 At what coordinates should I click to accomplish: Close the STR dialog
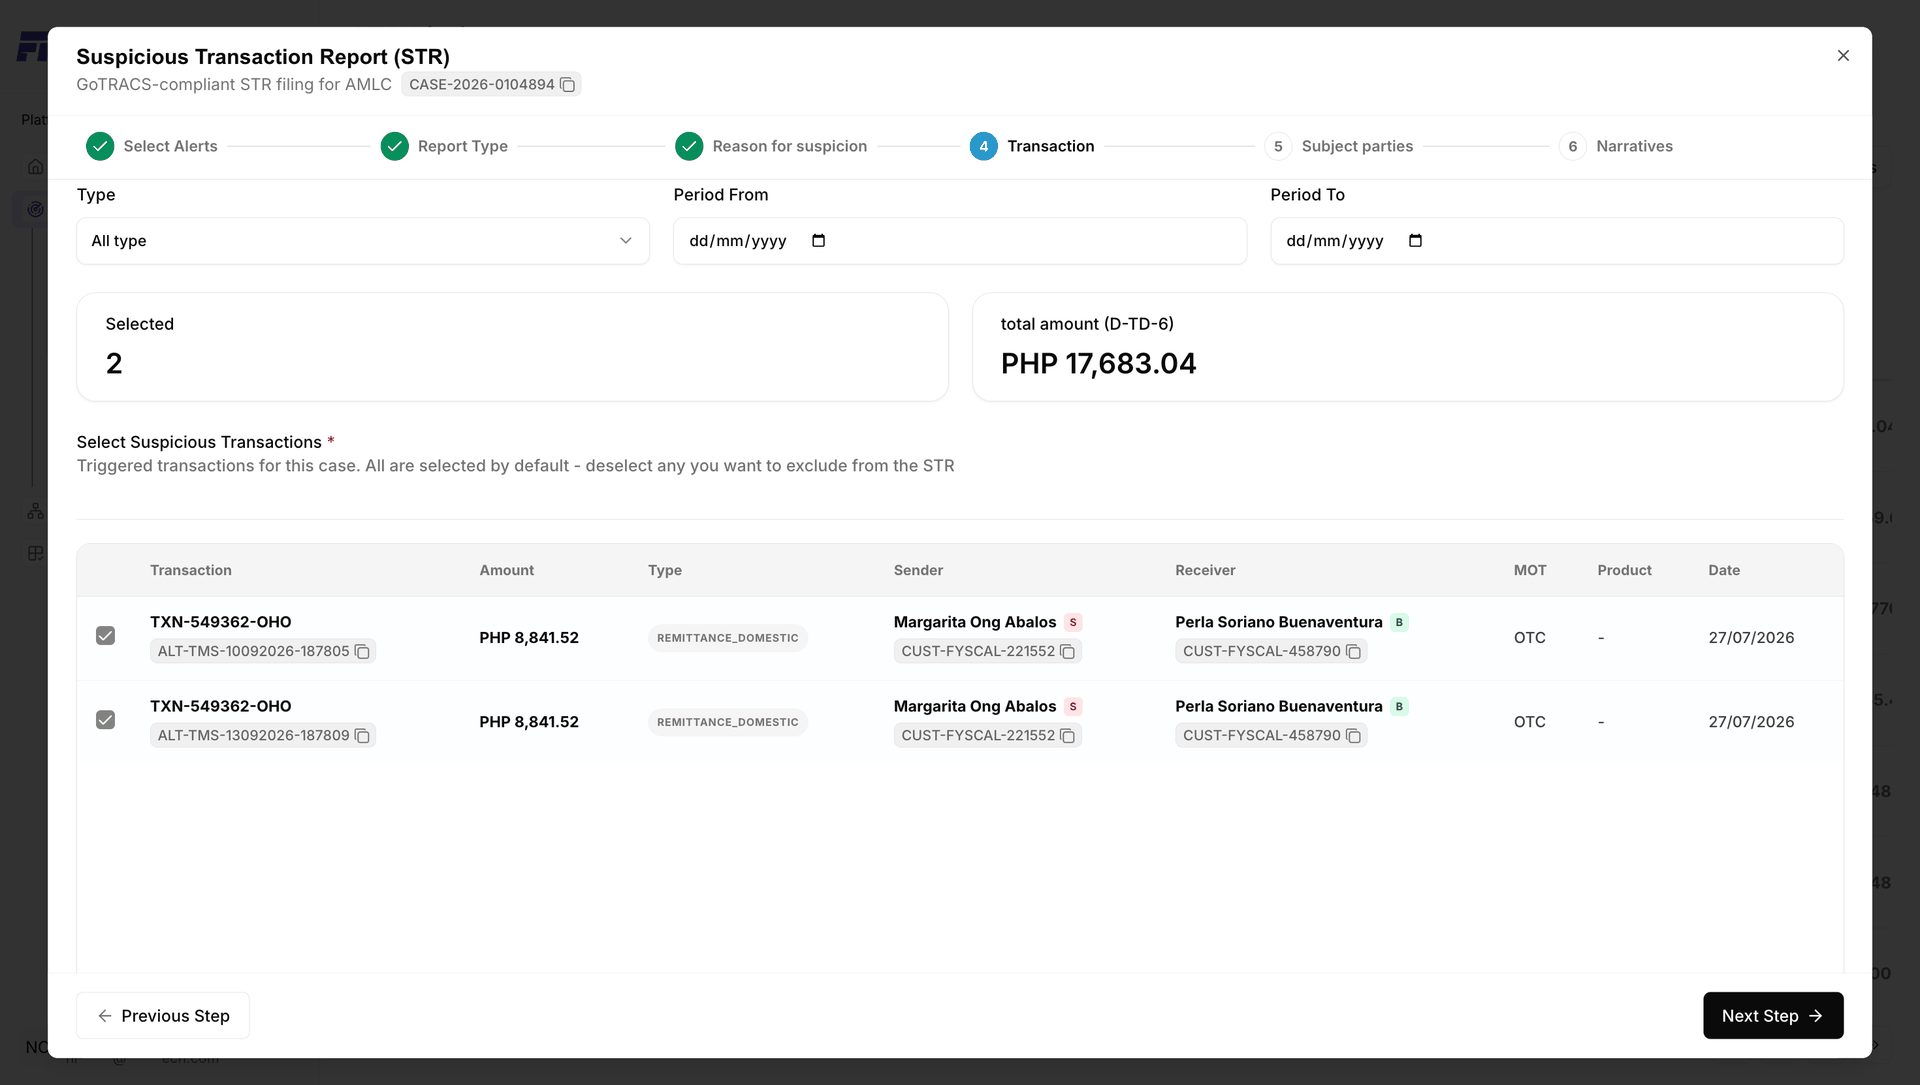1843,56
